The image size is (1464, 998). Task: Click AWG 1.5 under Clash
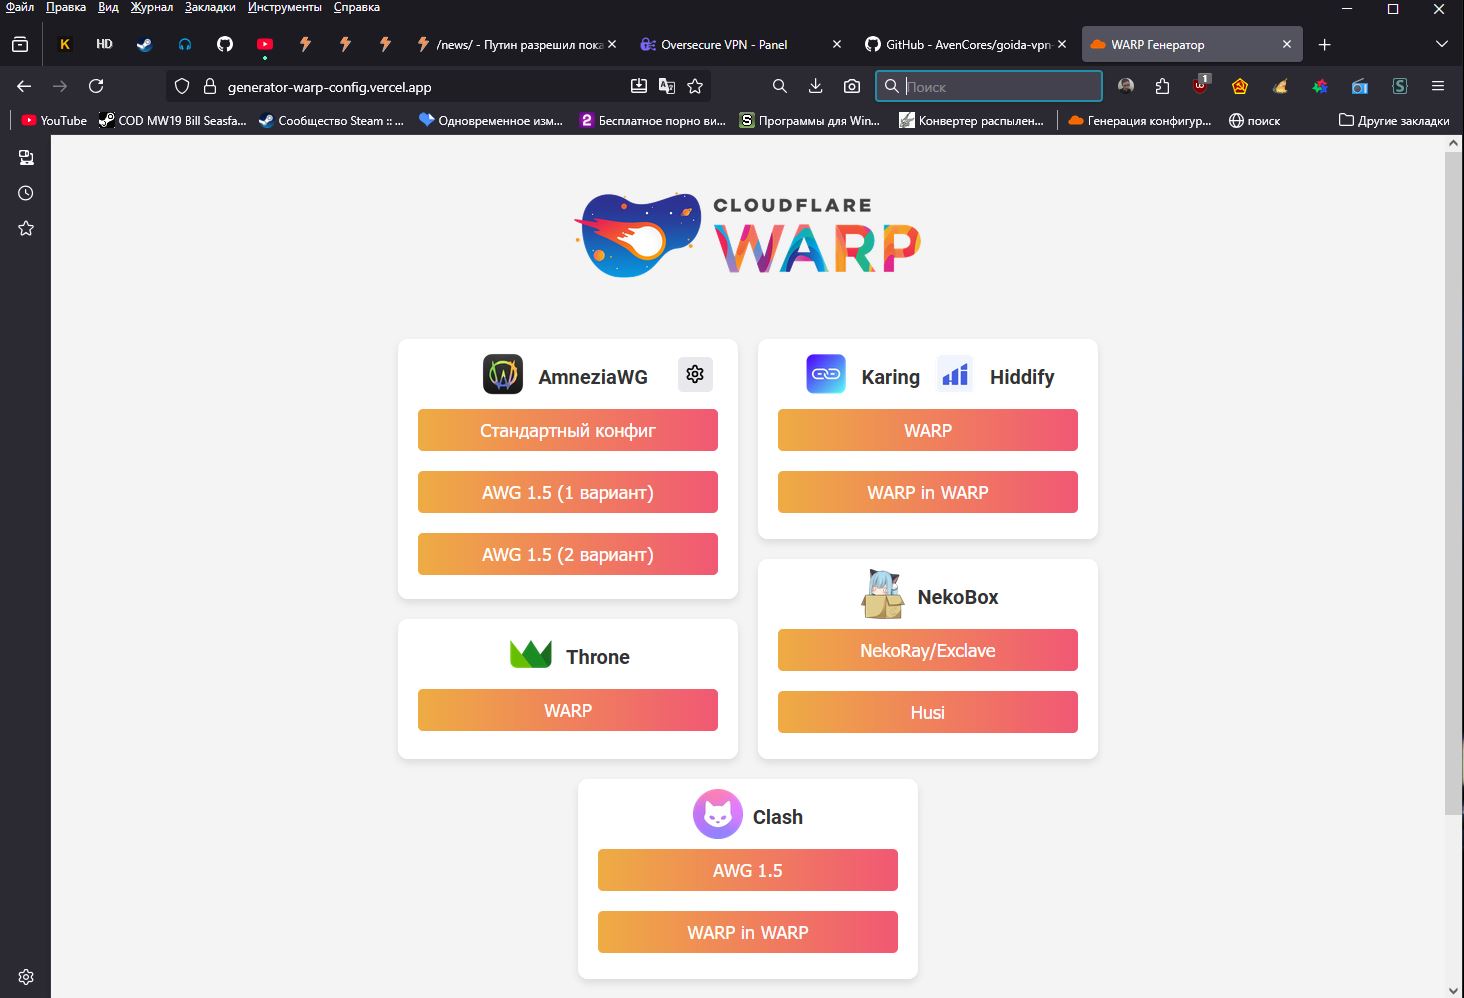pos(748,870)
